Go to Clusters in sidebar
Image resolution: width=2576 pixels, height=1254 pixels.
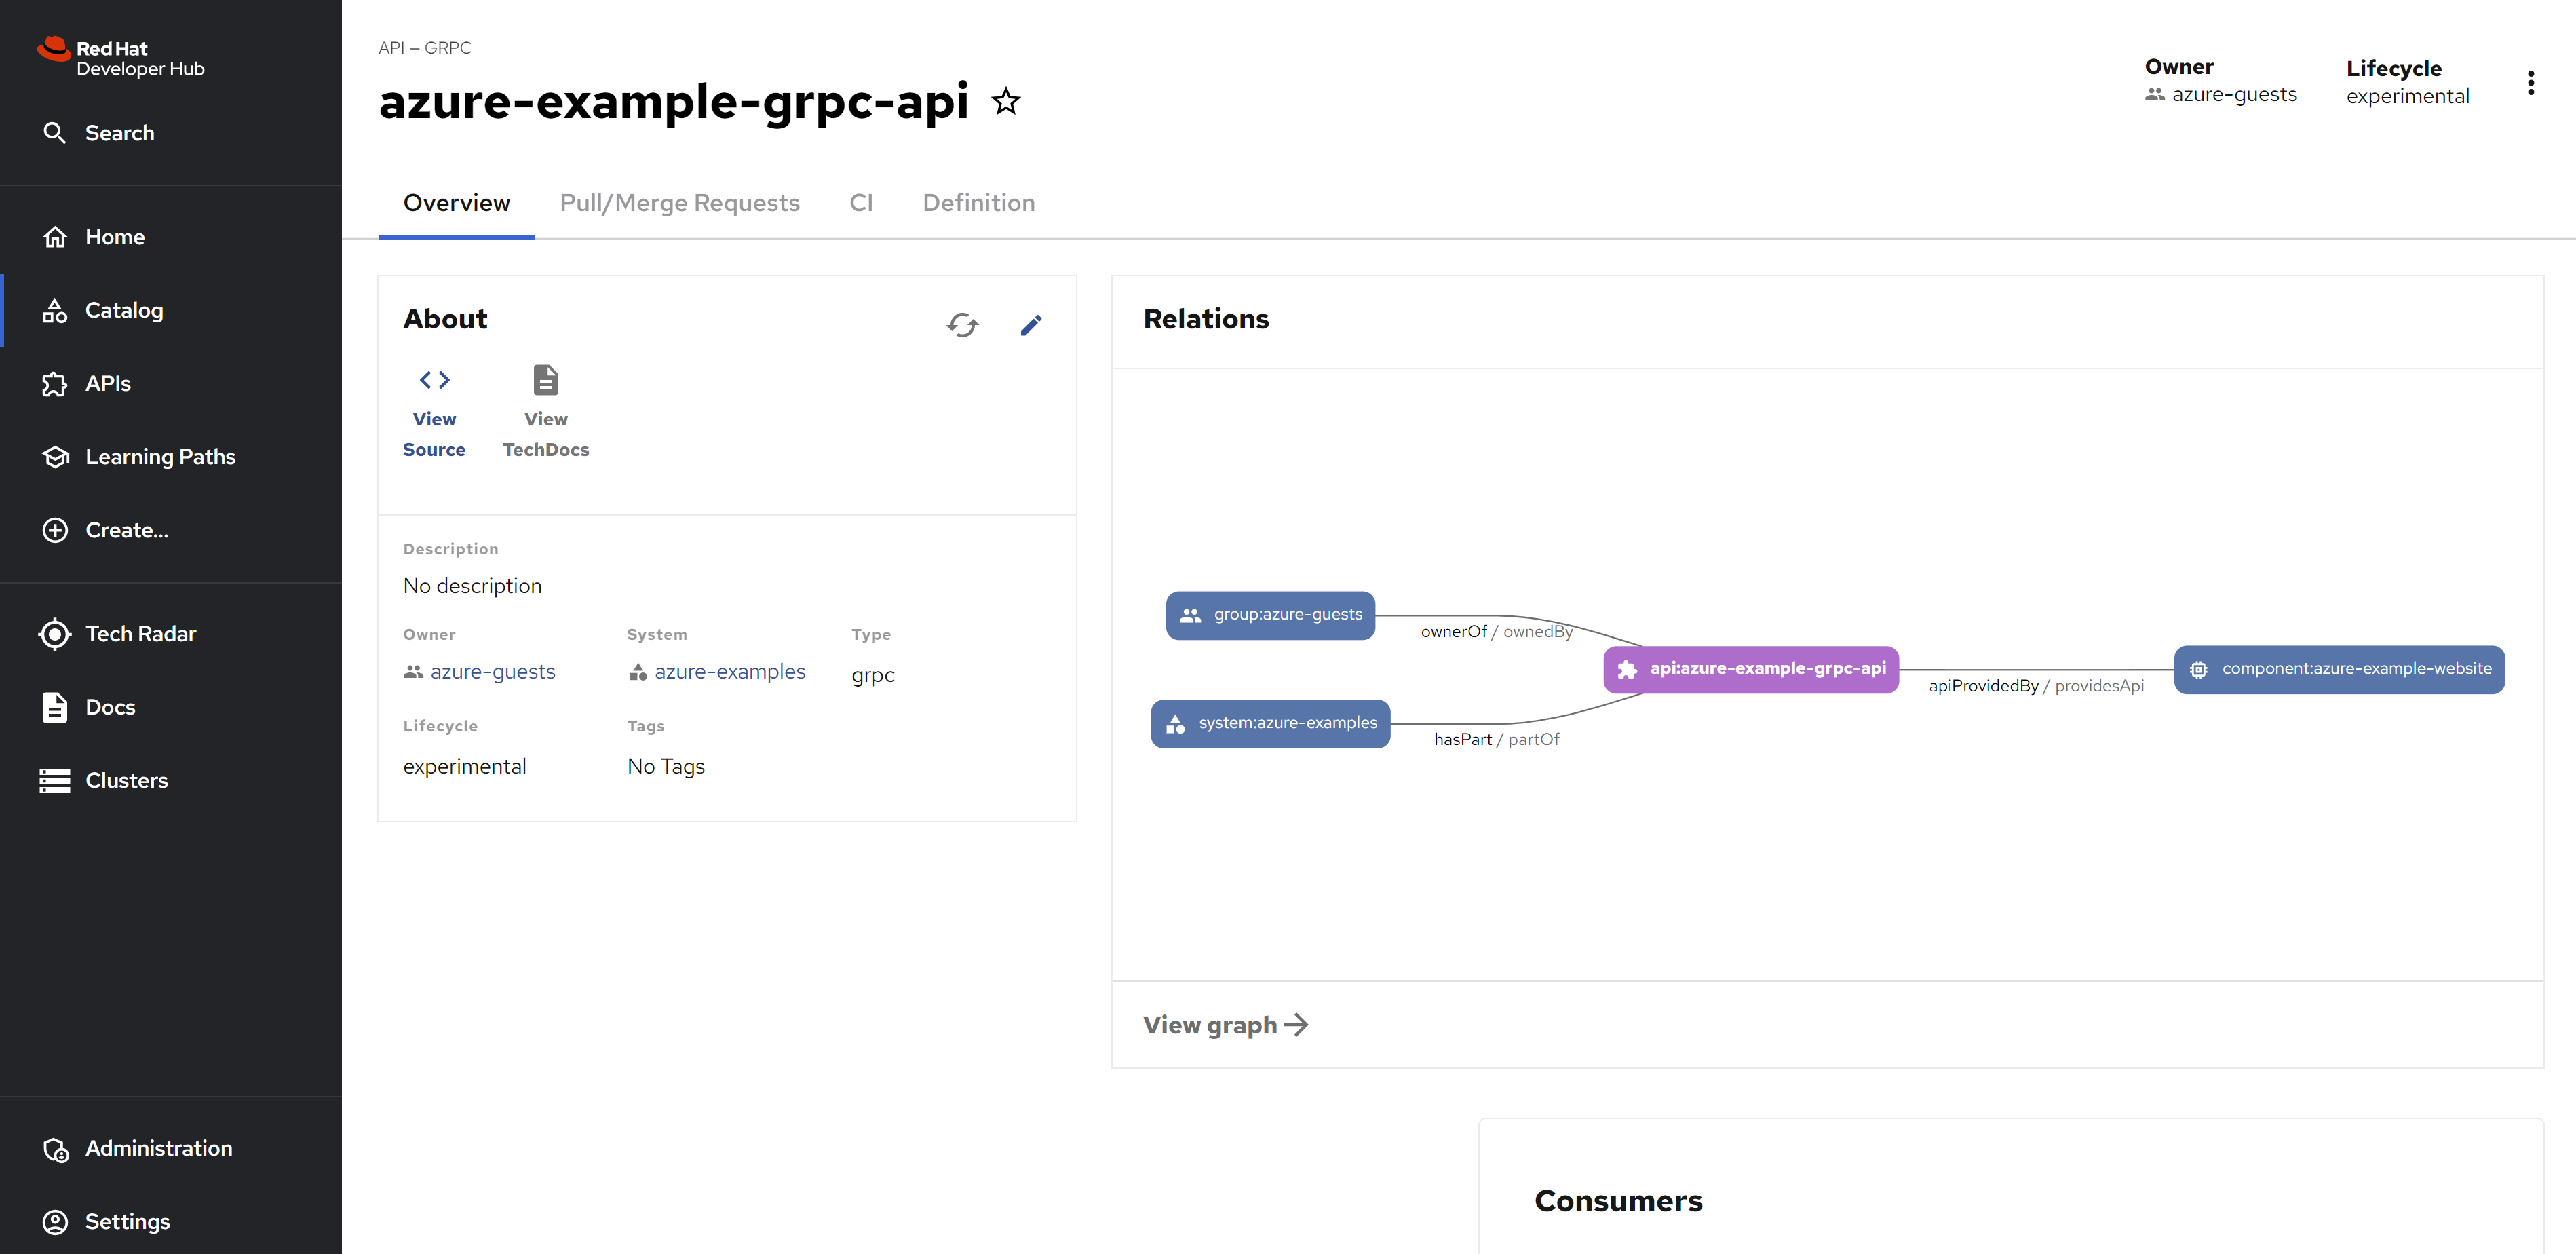click(126, 781)
